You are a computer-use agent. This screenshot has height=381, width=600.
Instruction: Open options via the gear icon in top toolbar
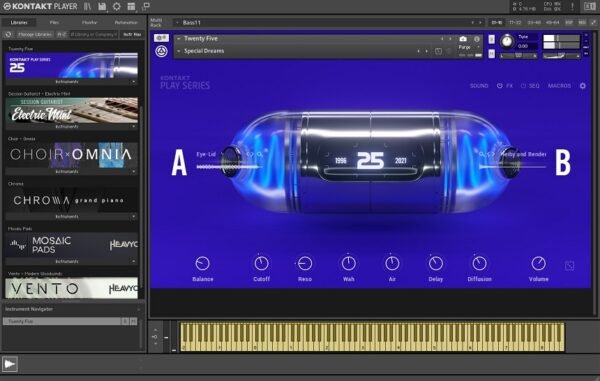(117, 7)
